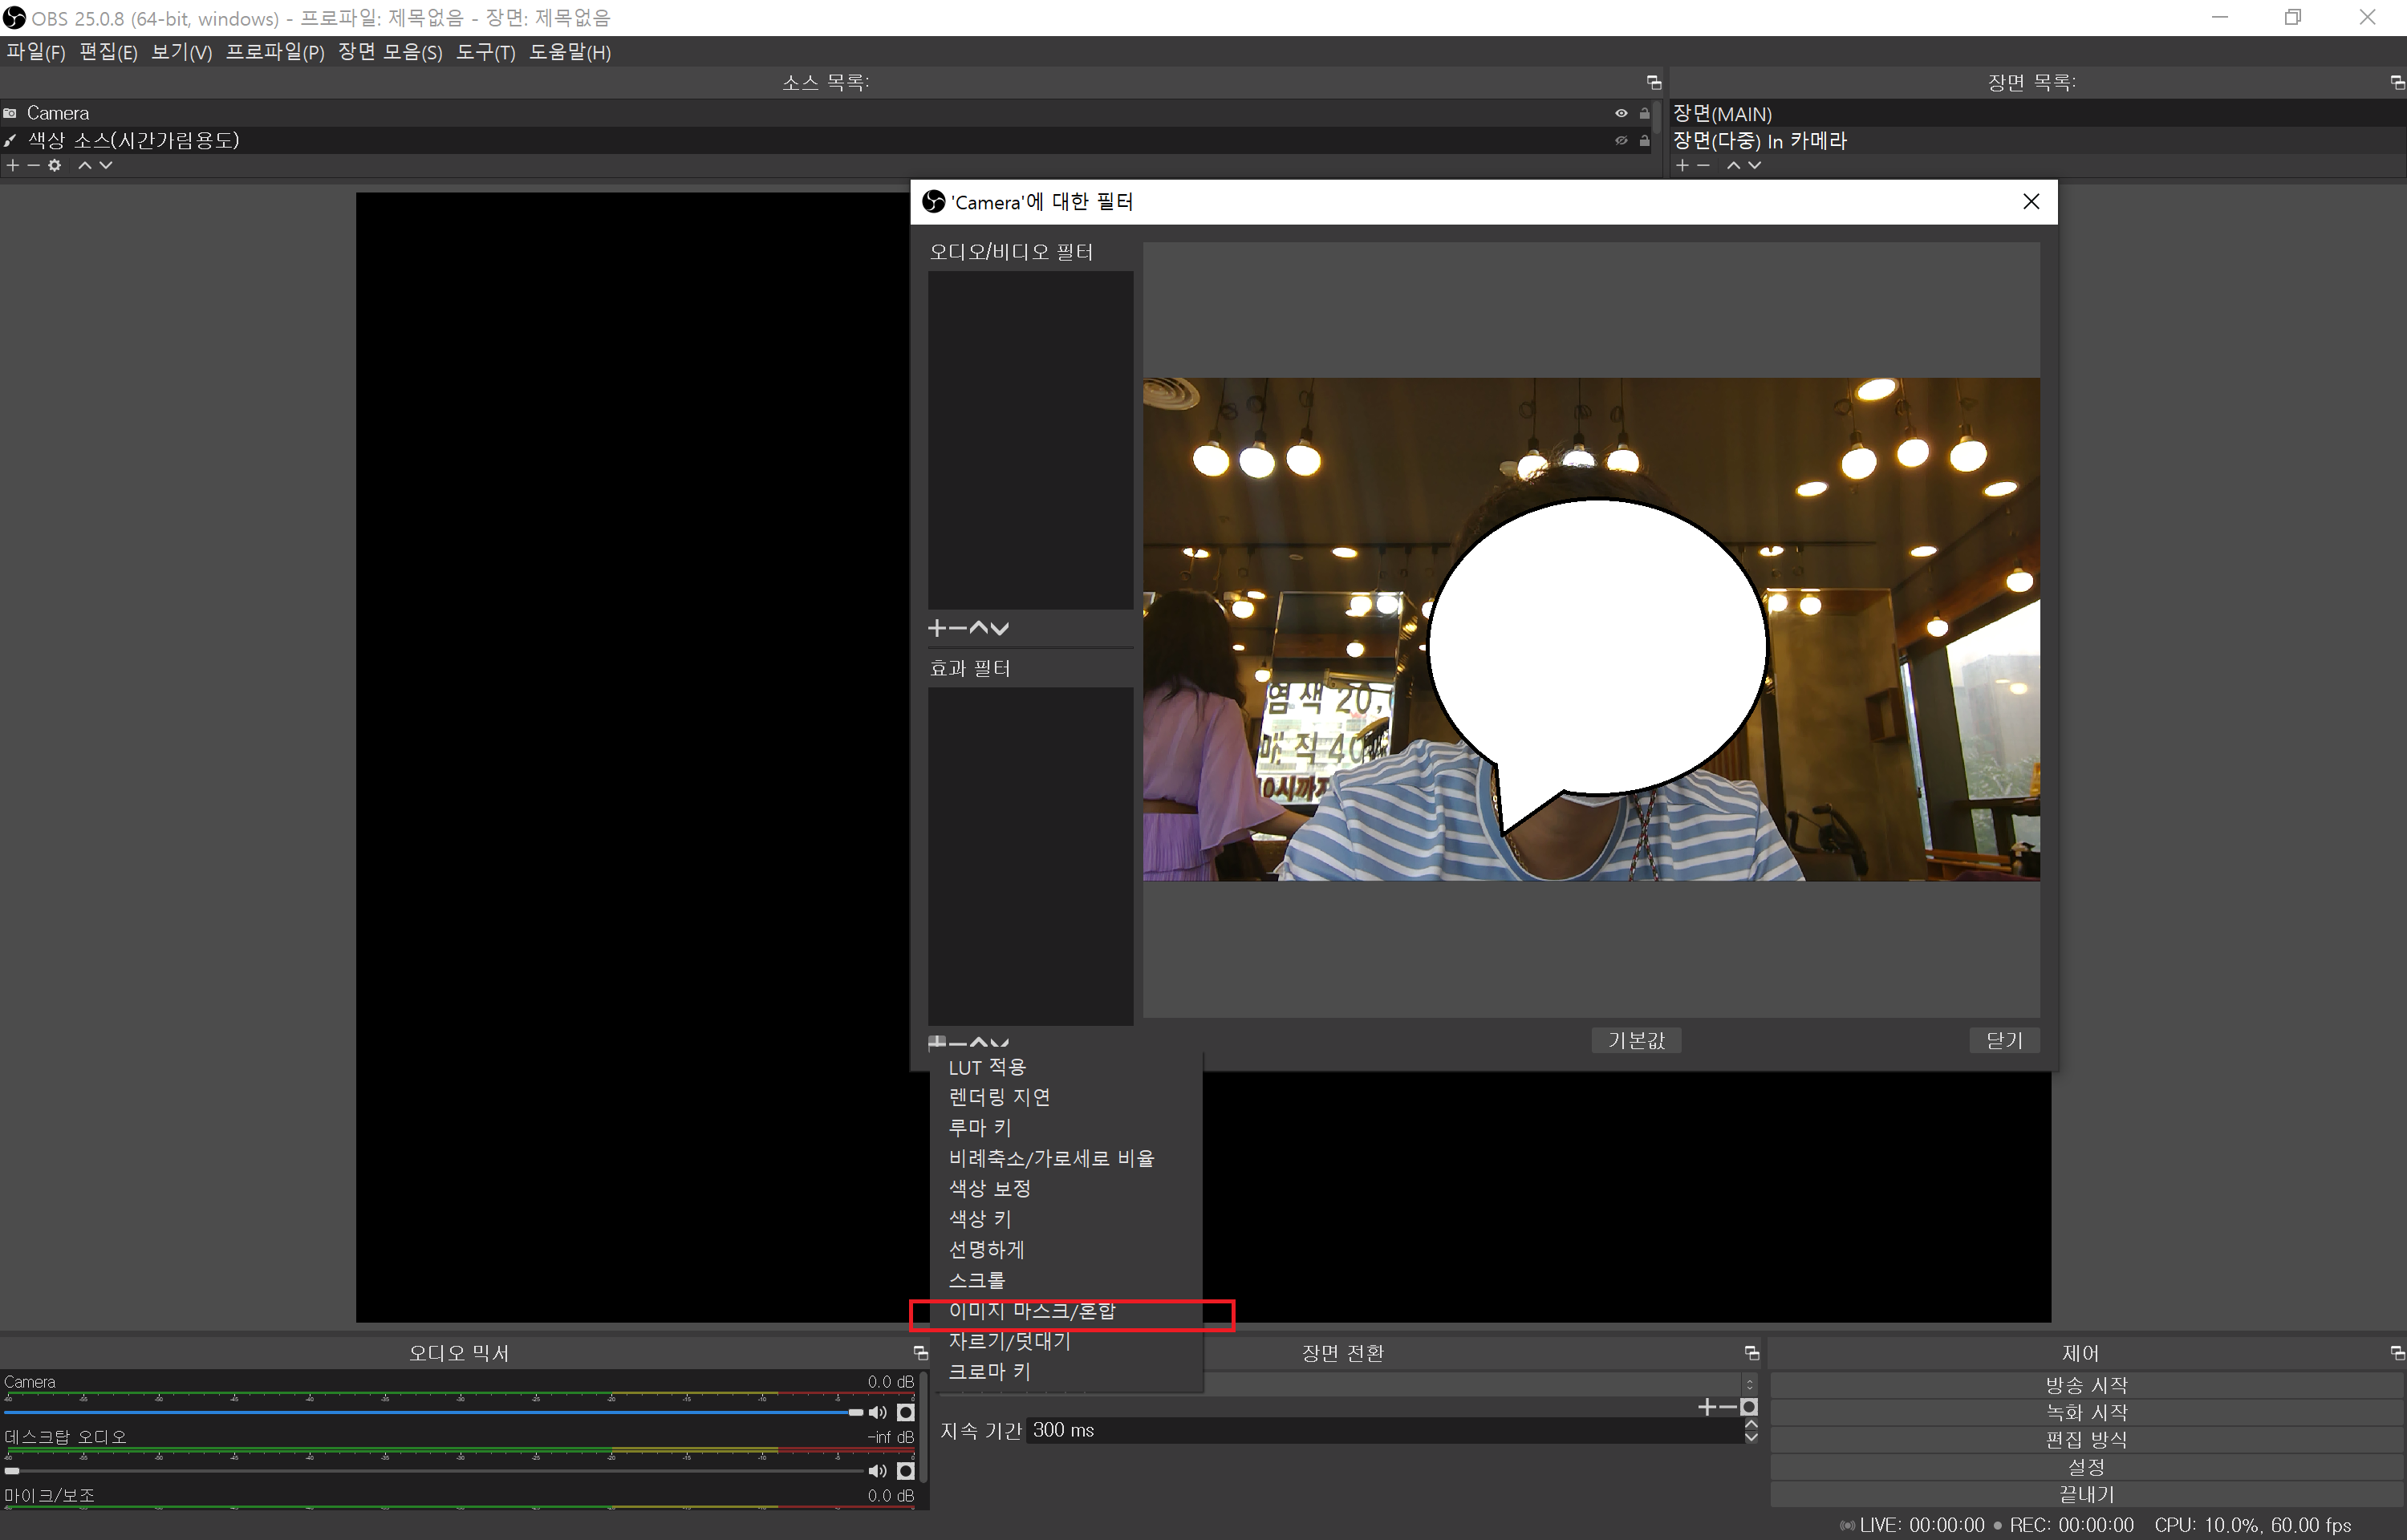Open Camera audio settings gear in mixer
Image resolution: width=2407 pixels, height=1540 pixels.
pyautogui.click(x=905, y=1412)
